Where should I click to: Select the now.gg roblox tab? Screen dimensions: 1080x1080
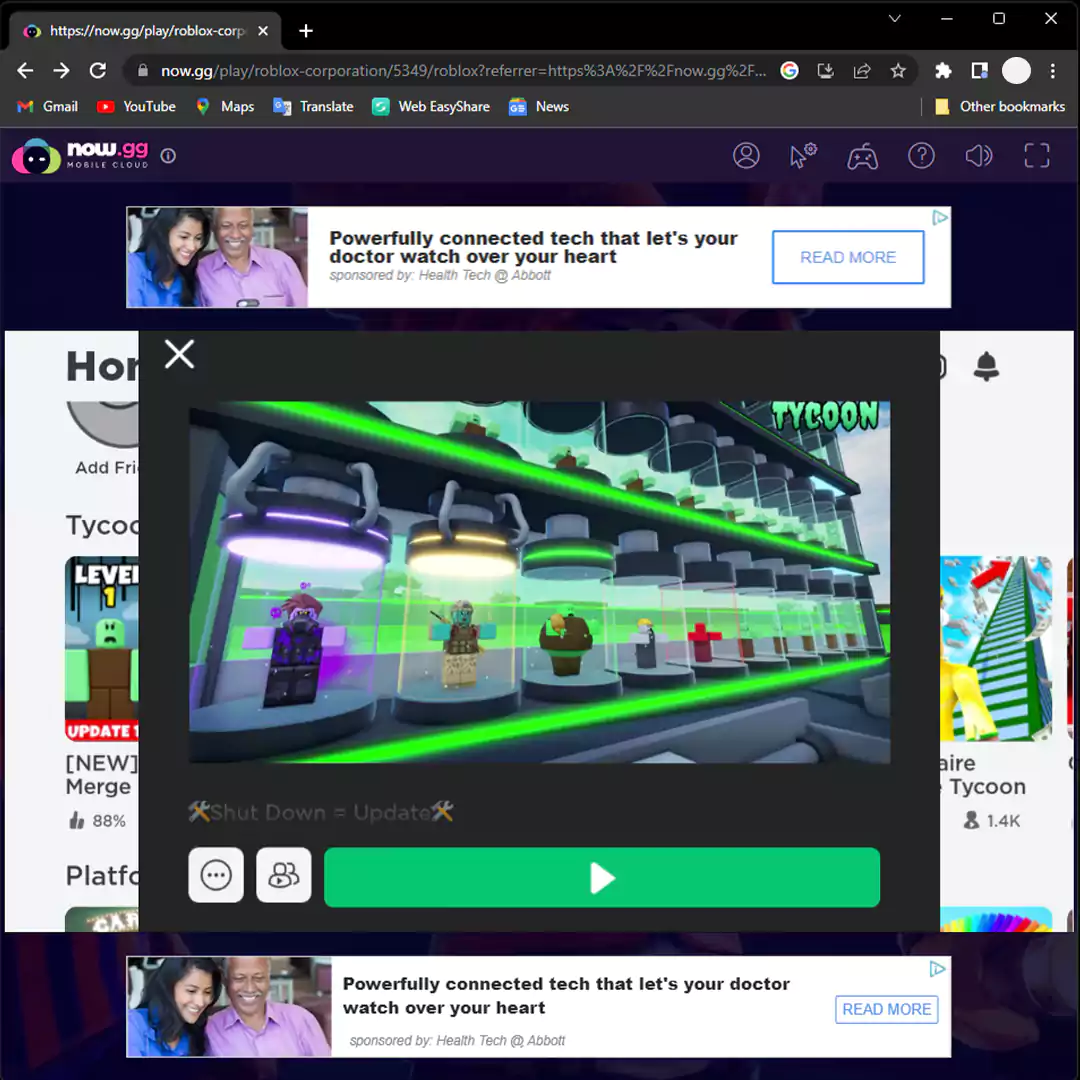[x=145, y=31]
